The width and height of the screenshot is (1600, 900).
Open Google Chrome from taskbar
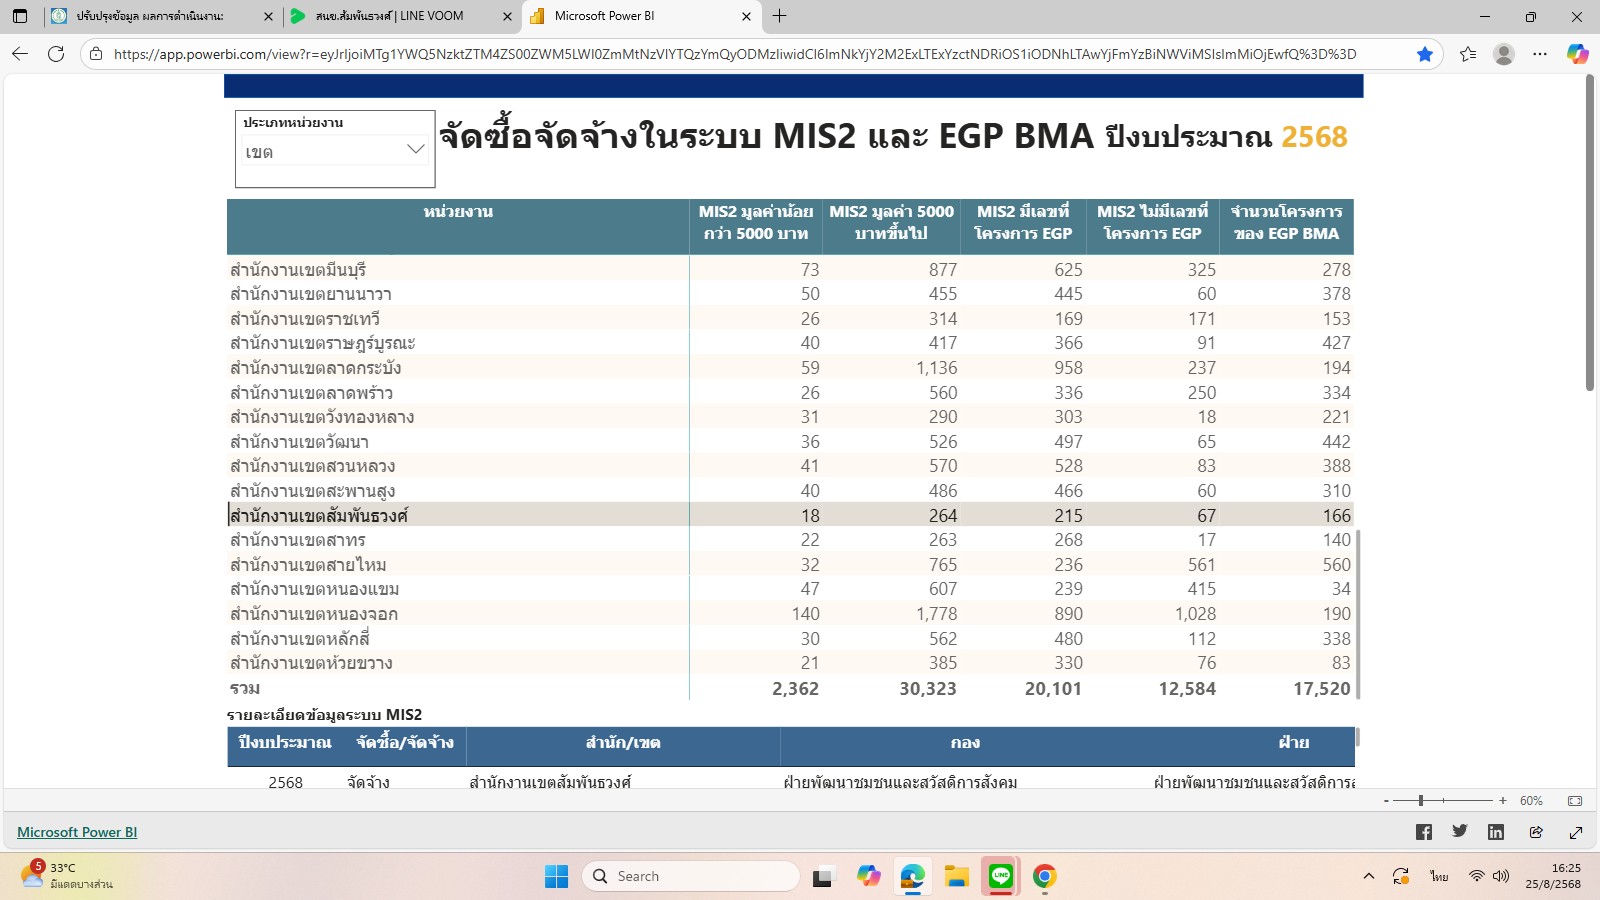pos(1044,877)
